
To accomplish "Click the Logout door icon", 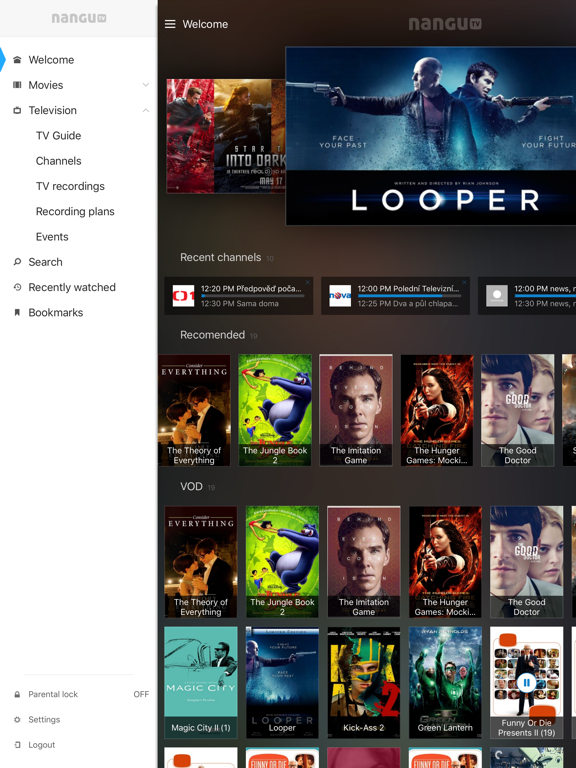I will [17, 745].
